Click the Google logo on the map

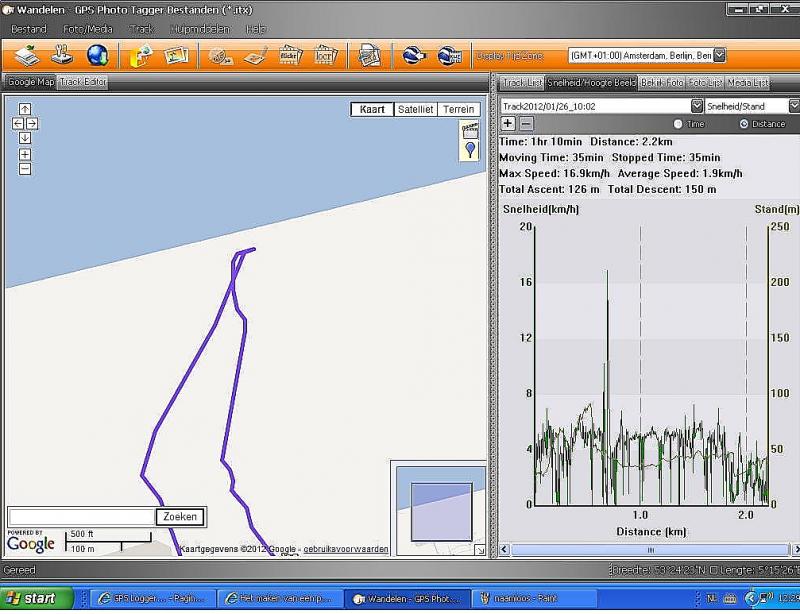[x=31, y=542]
